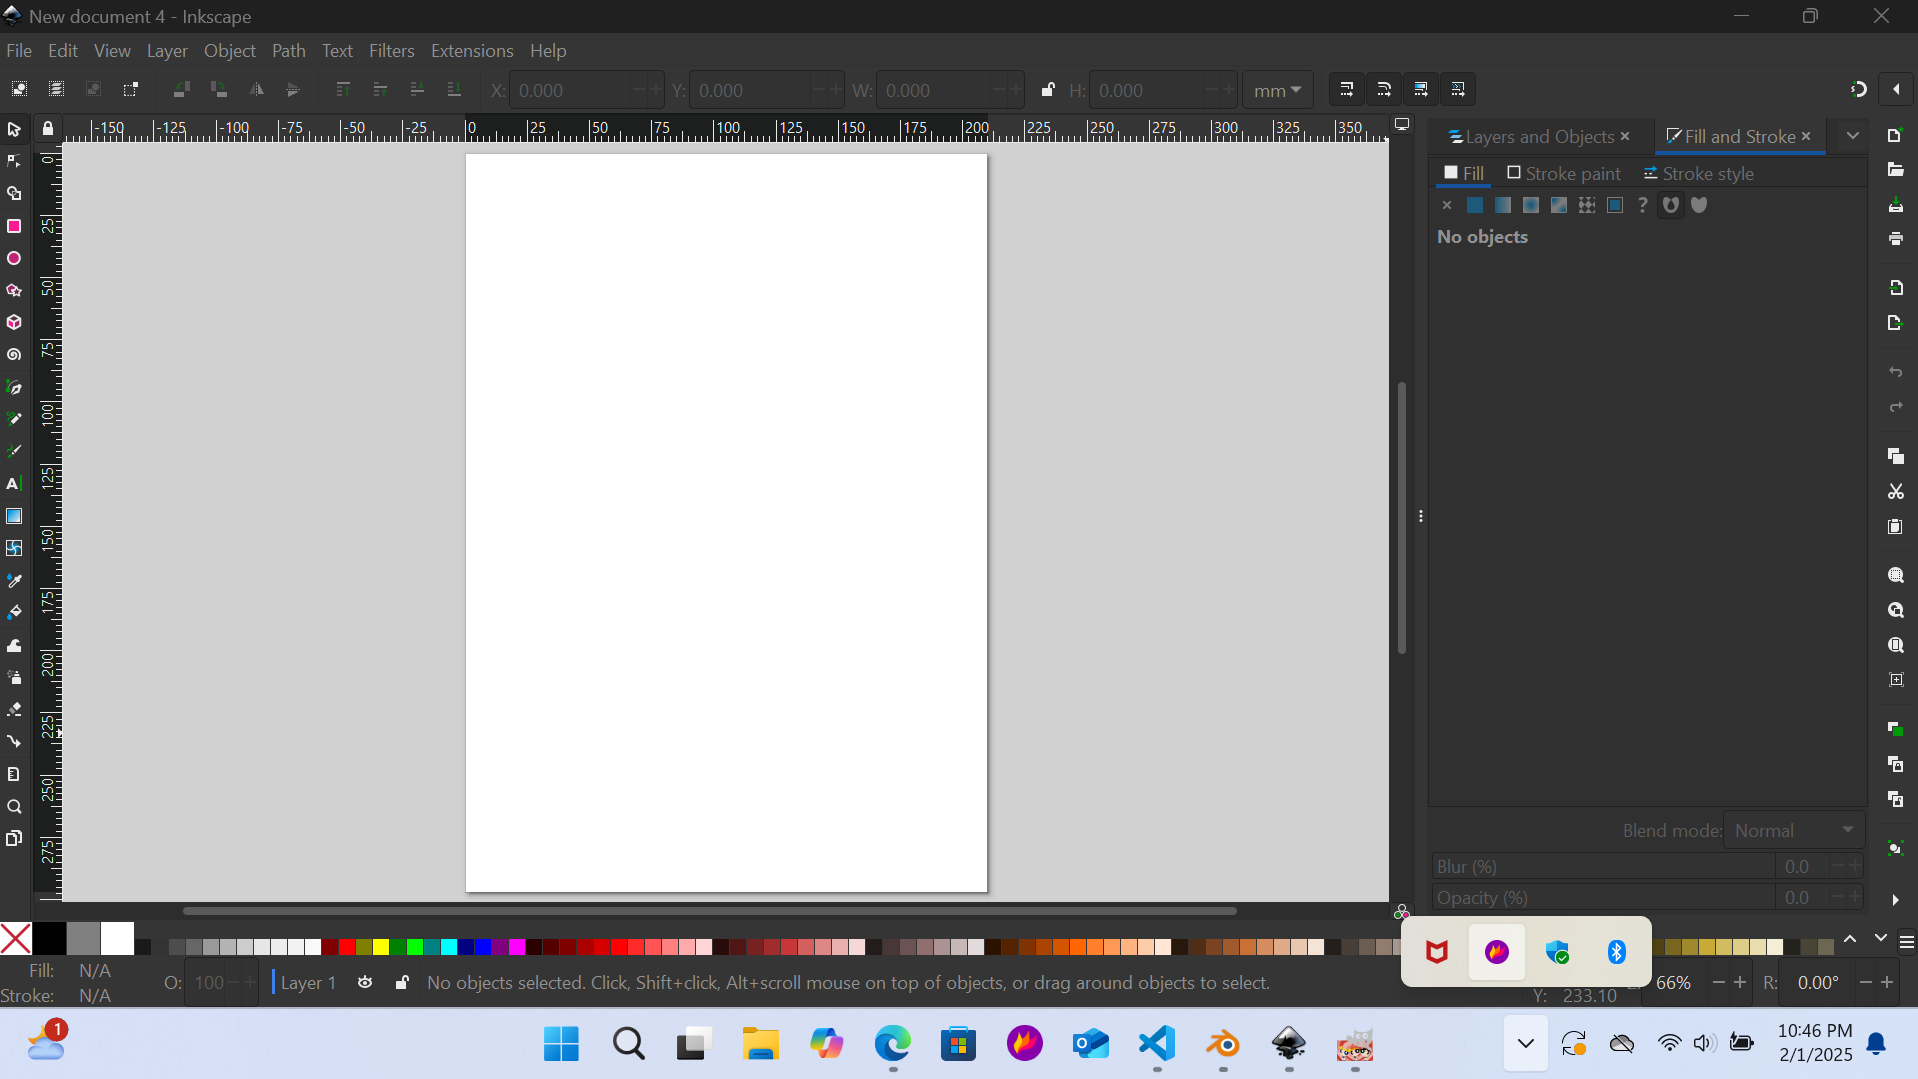
Task: Toggle the snapping control icon
Action: coord(1858,90)
